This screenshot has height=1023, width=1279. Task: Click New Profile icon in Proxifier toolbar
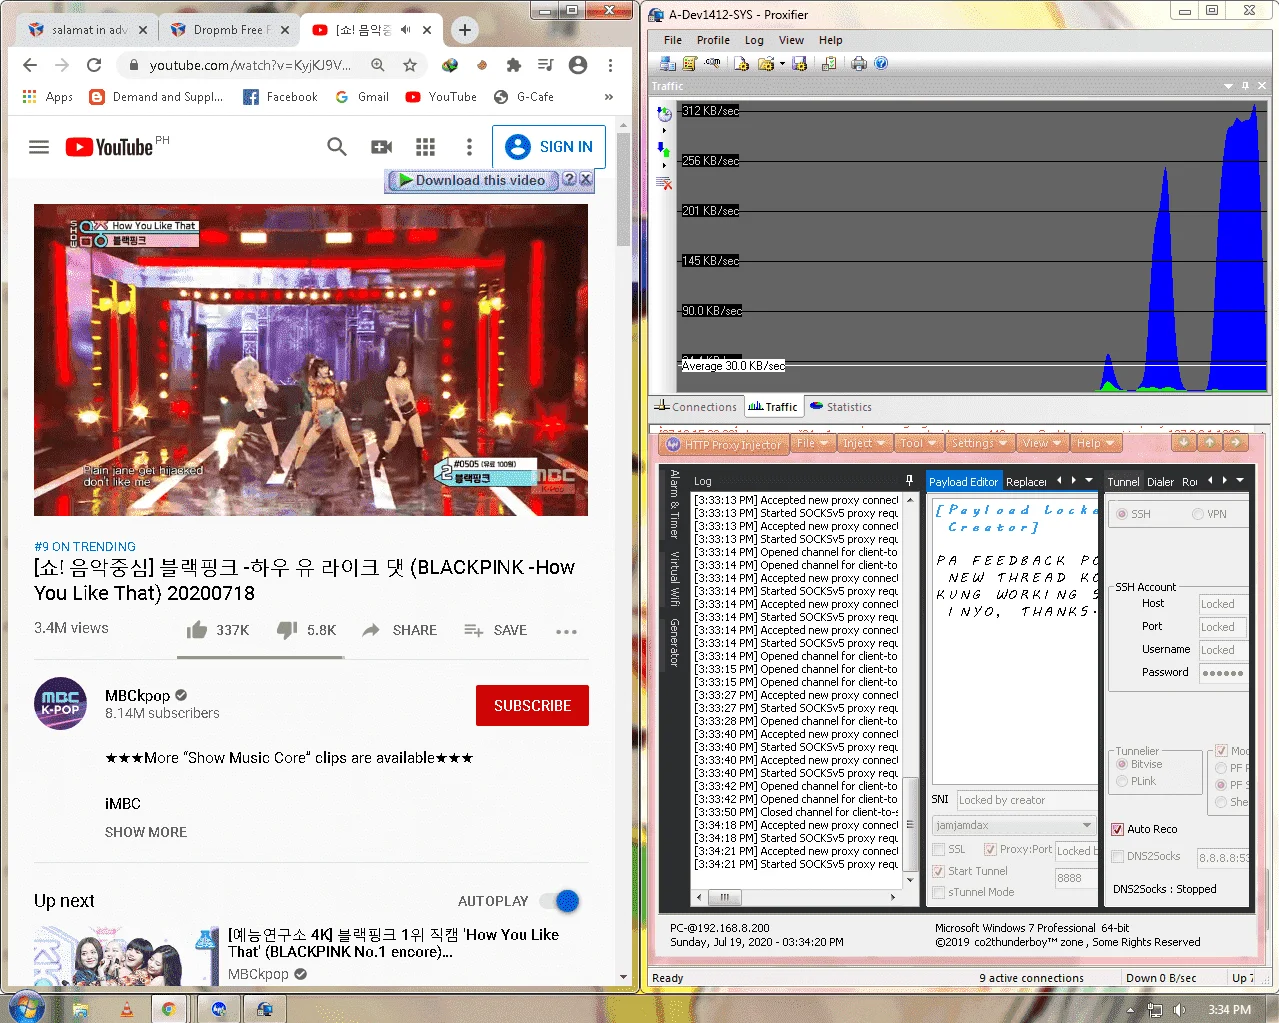(741, 63)
